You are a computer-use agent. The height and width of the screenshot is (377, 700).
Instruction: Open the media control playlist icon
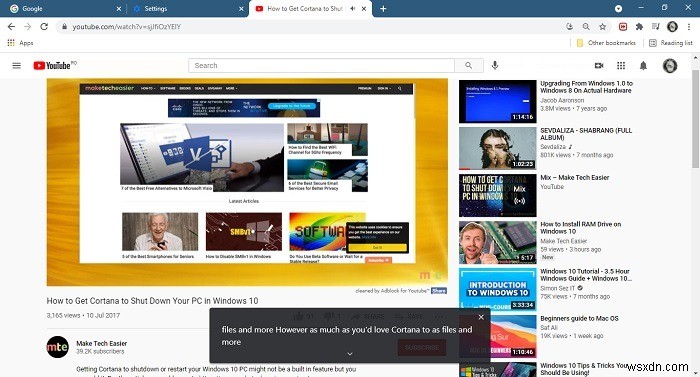coord(655,27)
